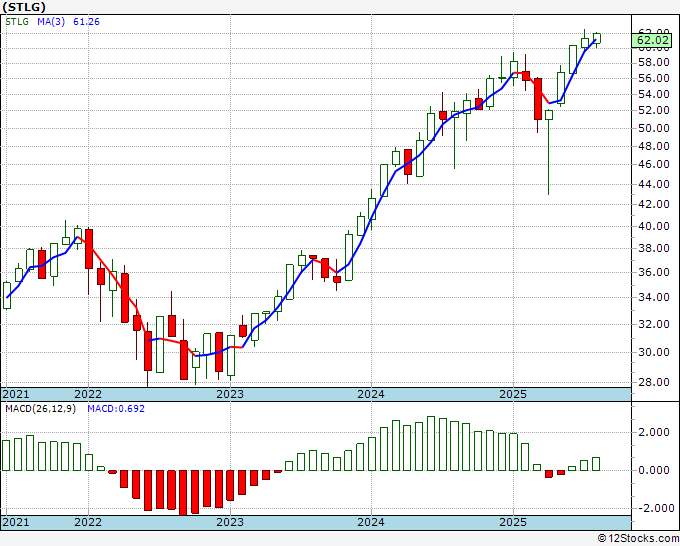
Task: Click the latest green candlestick beside the 62.02 tag
Action: point(597,38)
